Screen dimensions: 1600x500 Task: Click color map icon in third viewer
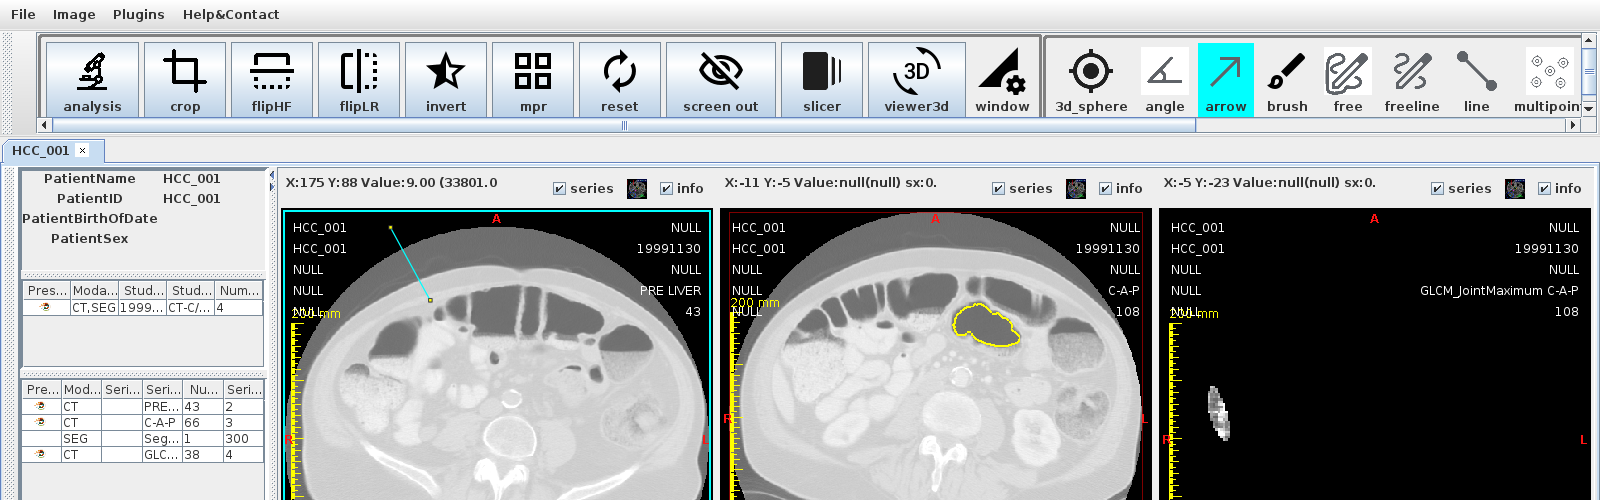click(1515, 189)
